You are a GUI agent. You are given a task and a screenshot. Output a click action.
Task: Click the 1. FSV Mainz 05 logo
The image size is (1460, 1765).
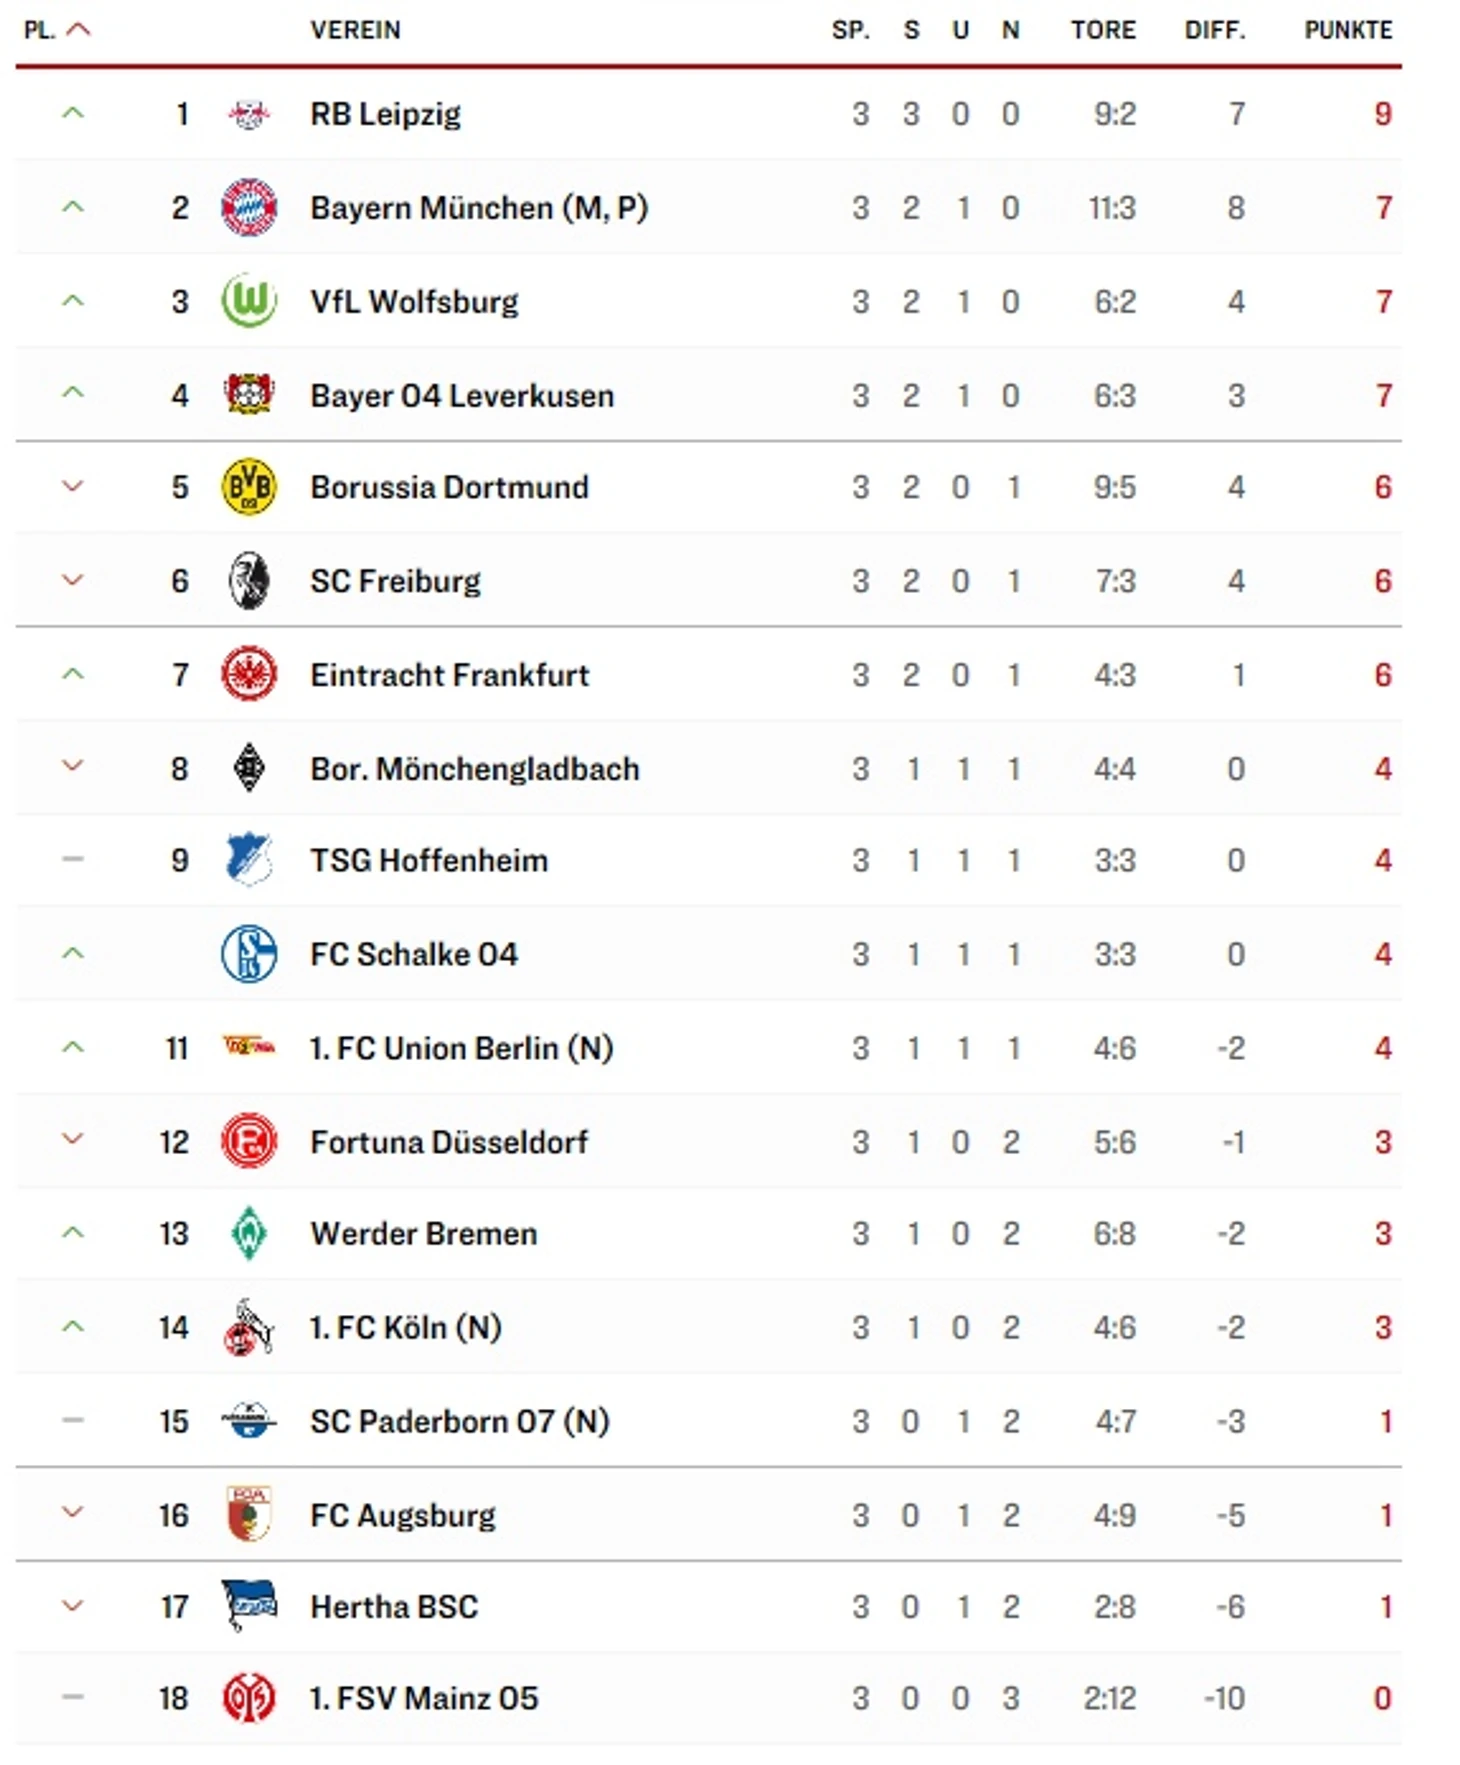pyautogui.click(x=248, y=1698)
